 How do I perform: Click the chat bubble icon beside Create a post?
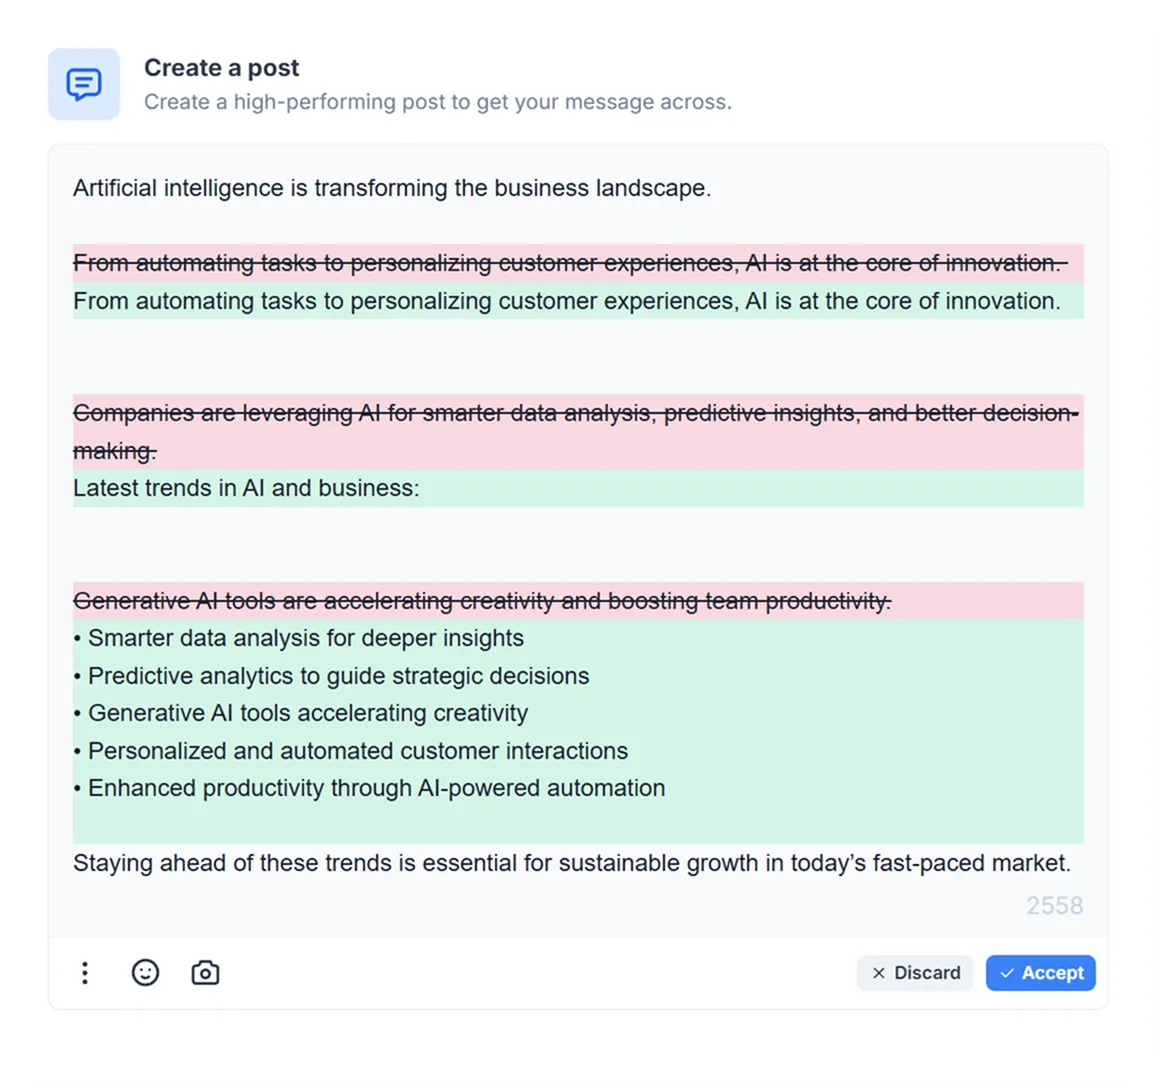coord(84,84)
